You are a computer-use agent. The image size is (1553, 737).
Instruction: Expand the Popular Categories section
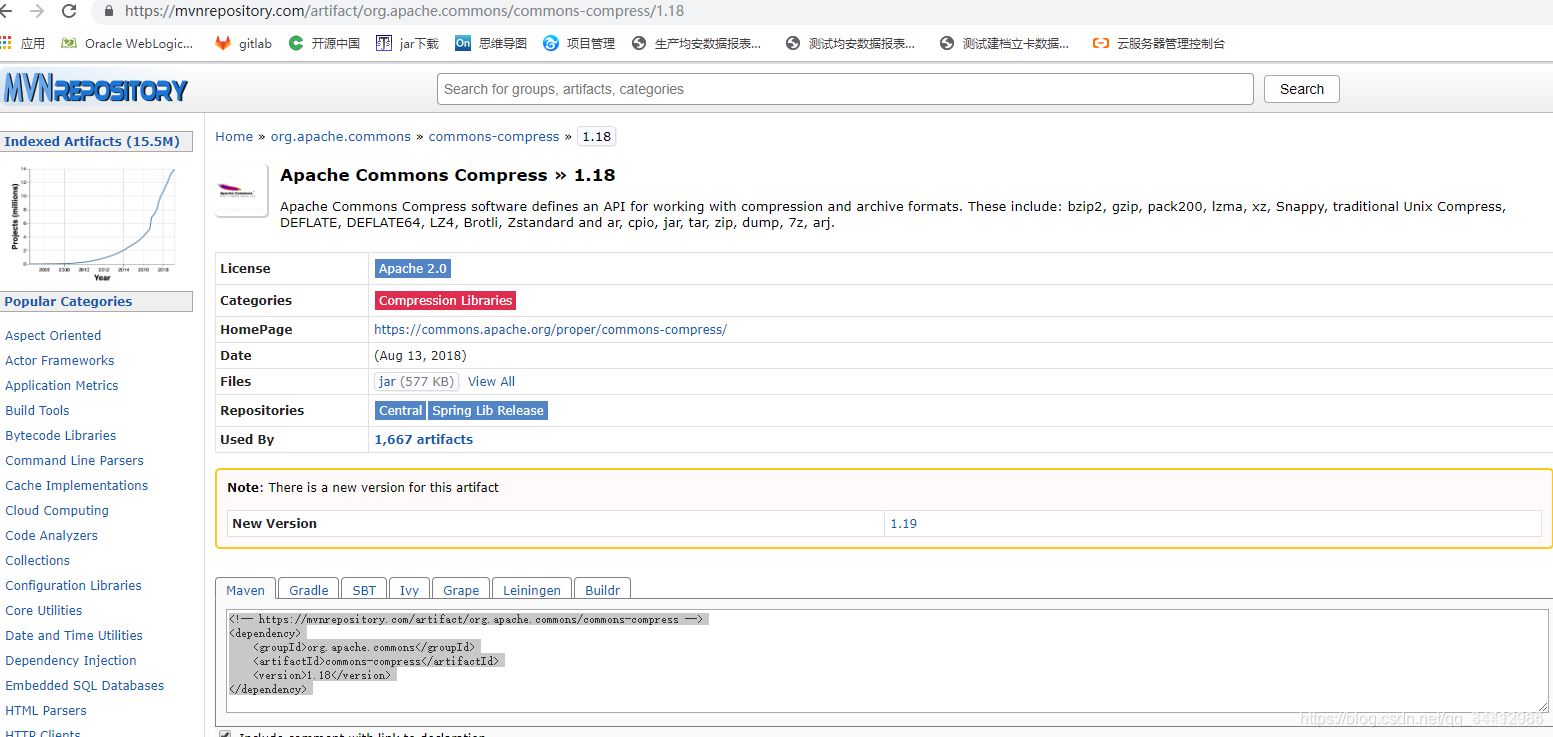(68, 301)
